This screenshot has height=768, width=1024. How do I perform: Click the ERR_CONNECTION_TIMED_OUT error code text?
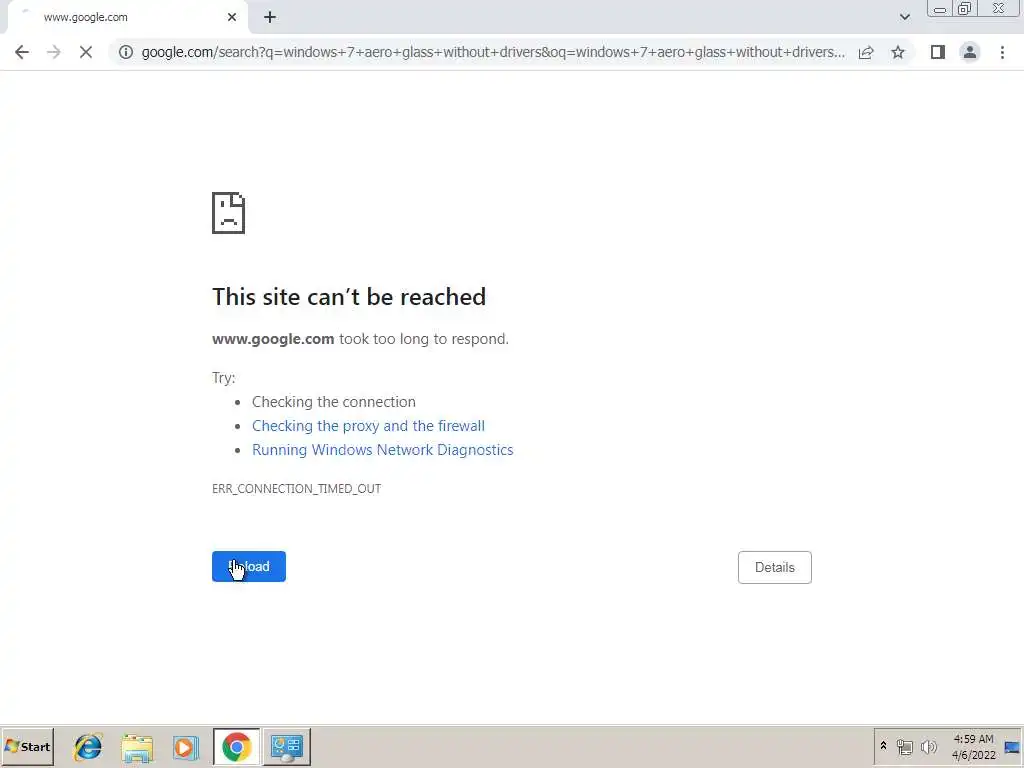pyautogui.click(x=296, y=488)
